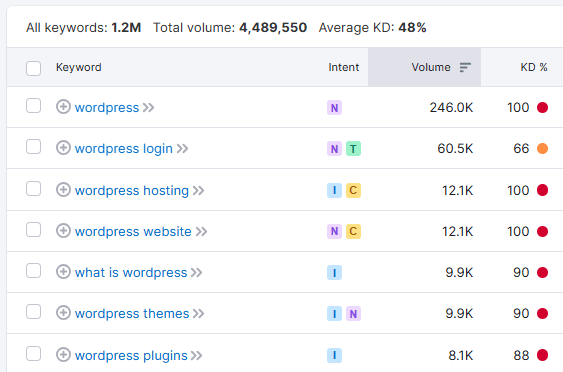563x372 pixels.
Task: Open the 'wordpress' keyword link
Action: pyautogui.click(x=107, y=108)
